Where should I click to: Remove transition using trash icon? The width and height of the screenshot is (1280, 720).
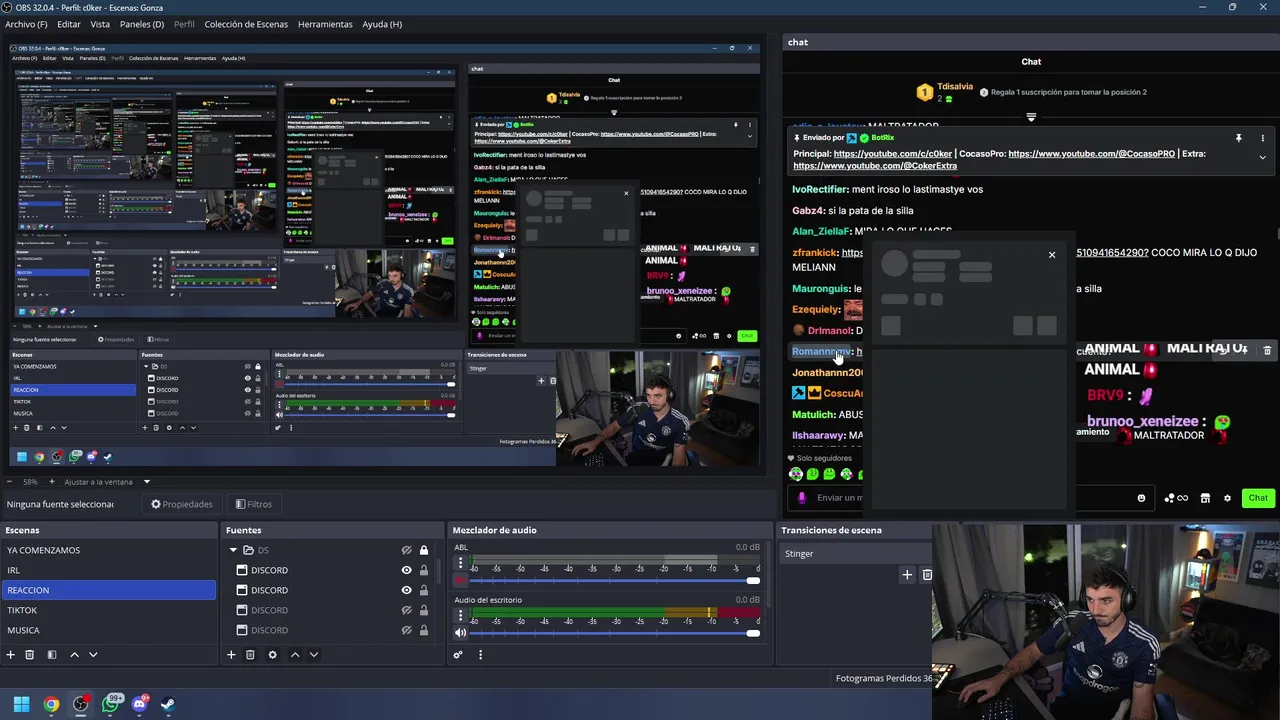927,574
